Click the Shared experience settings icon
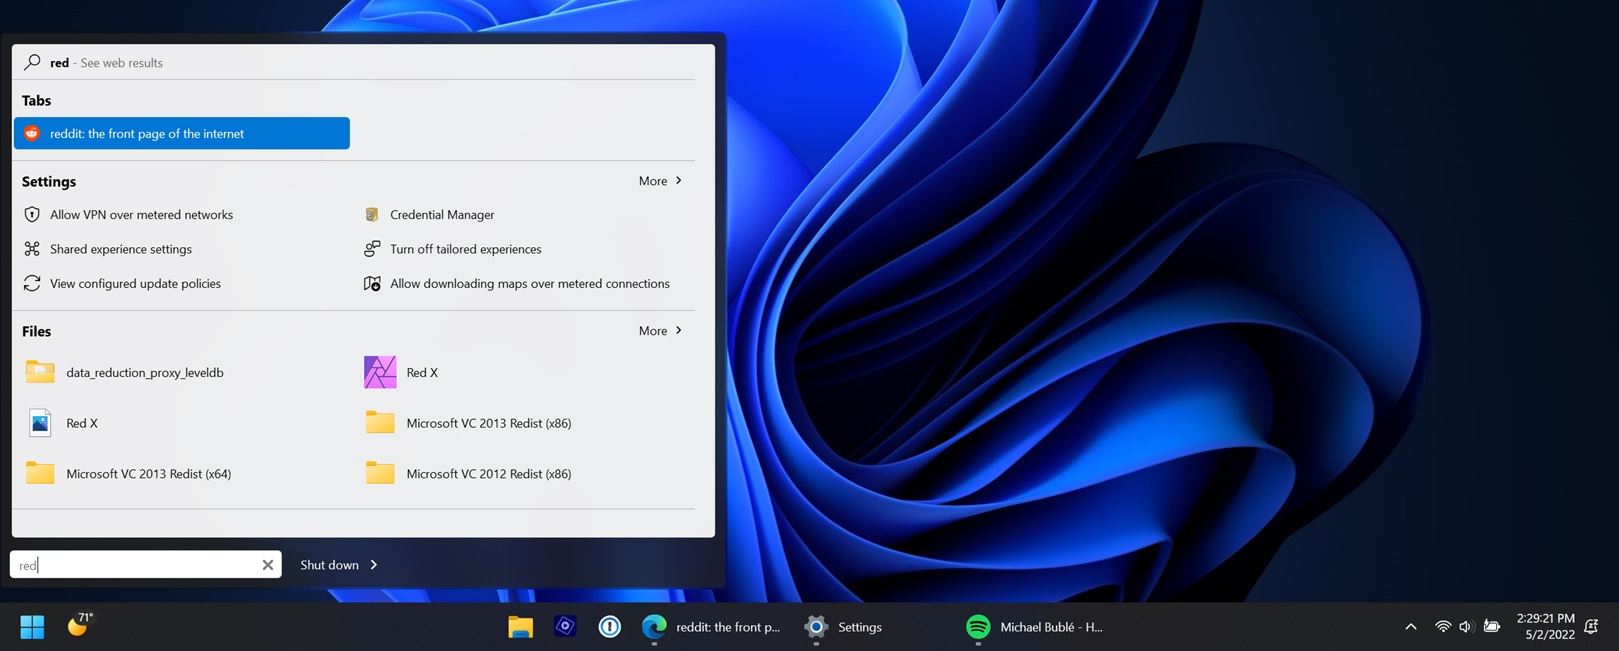Image resolution: width=1619 pixels, height=651 pixels. click(x=32, y=249)
